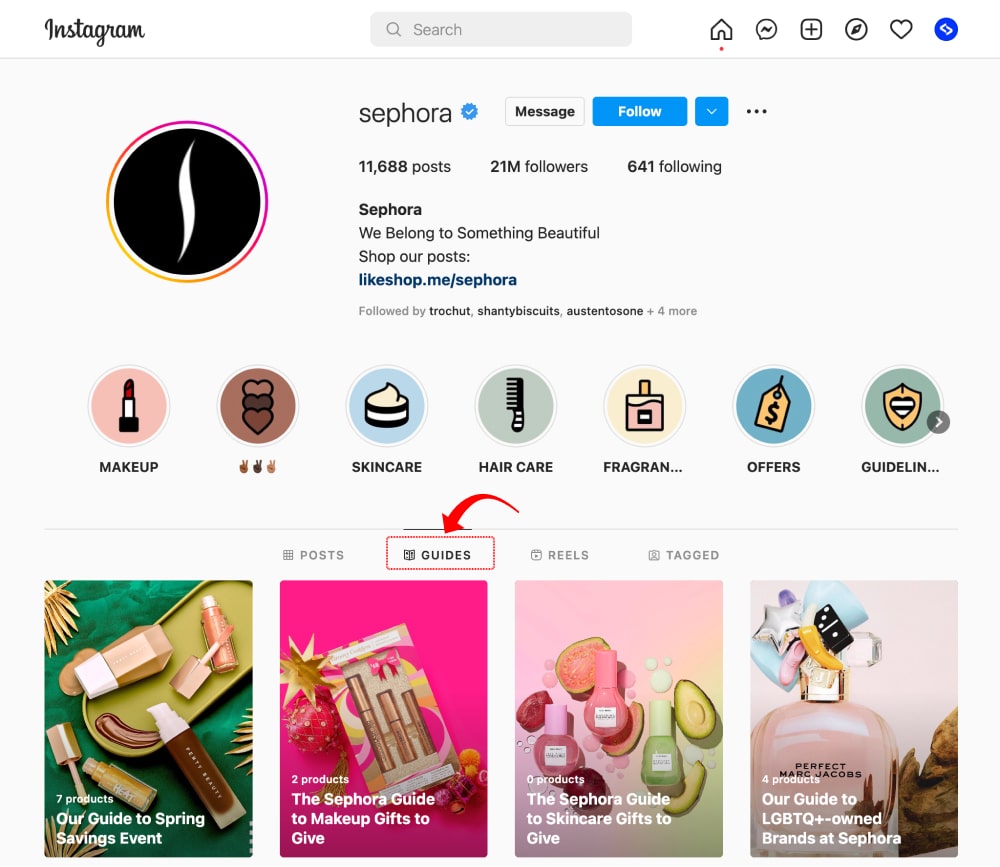View the 641 following list

point(674,167)
